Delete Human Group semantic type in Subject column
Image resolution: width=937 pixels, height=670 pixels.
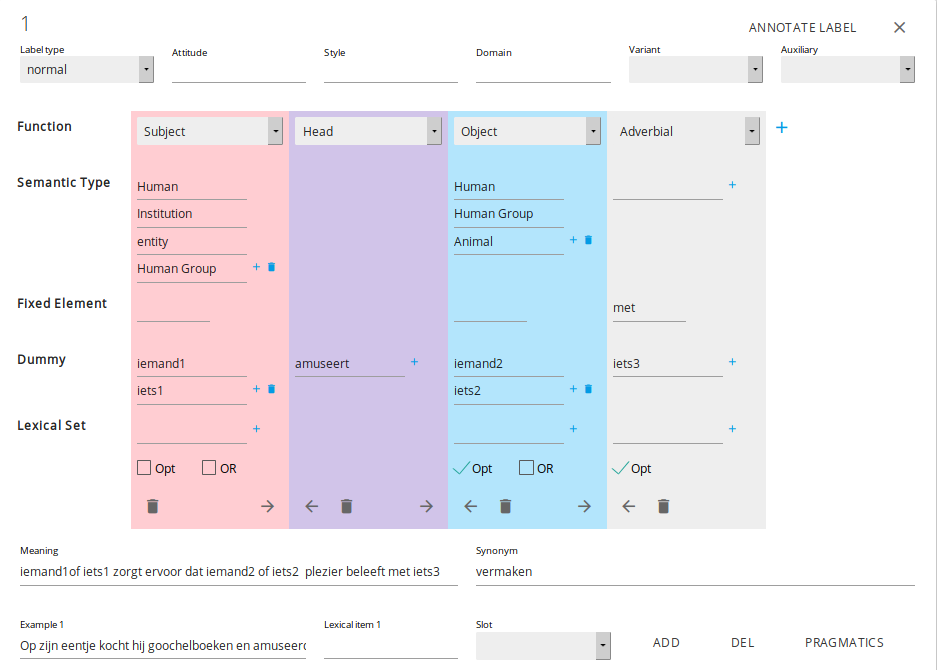271,267
